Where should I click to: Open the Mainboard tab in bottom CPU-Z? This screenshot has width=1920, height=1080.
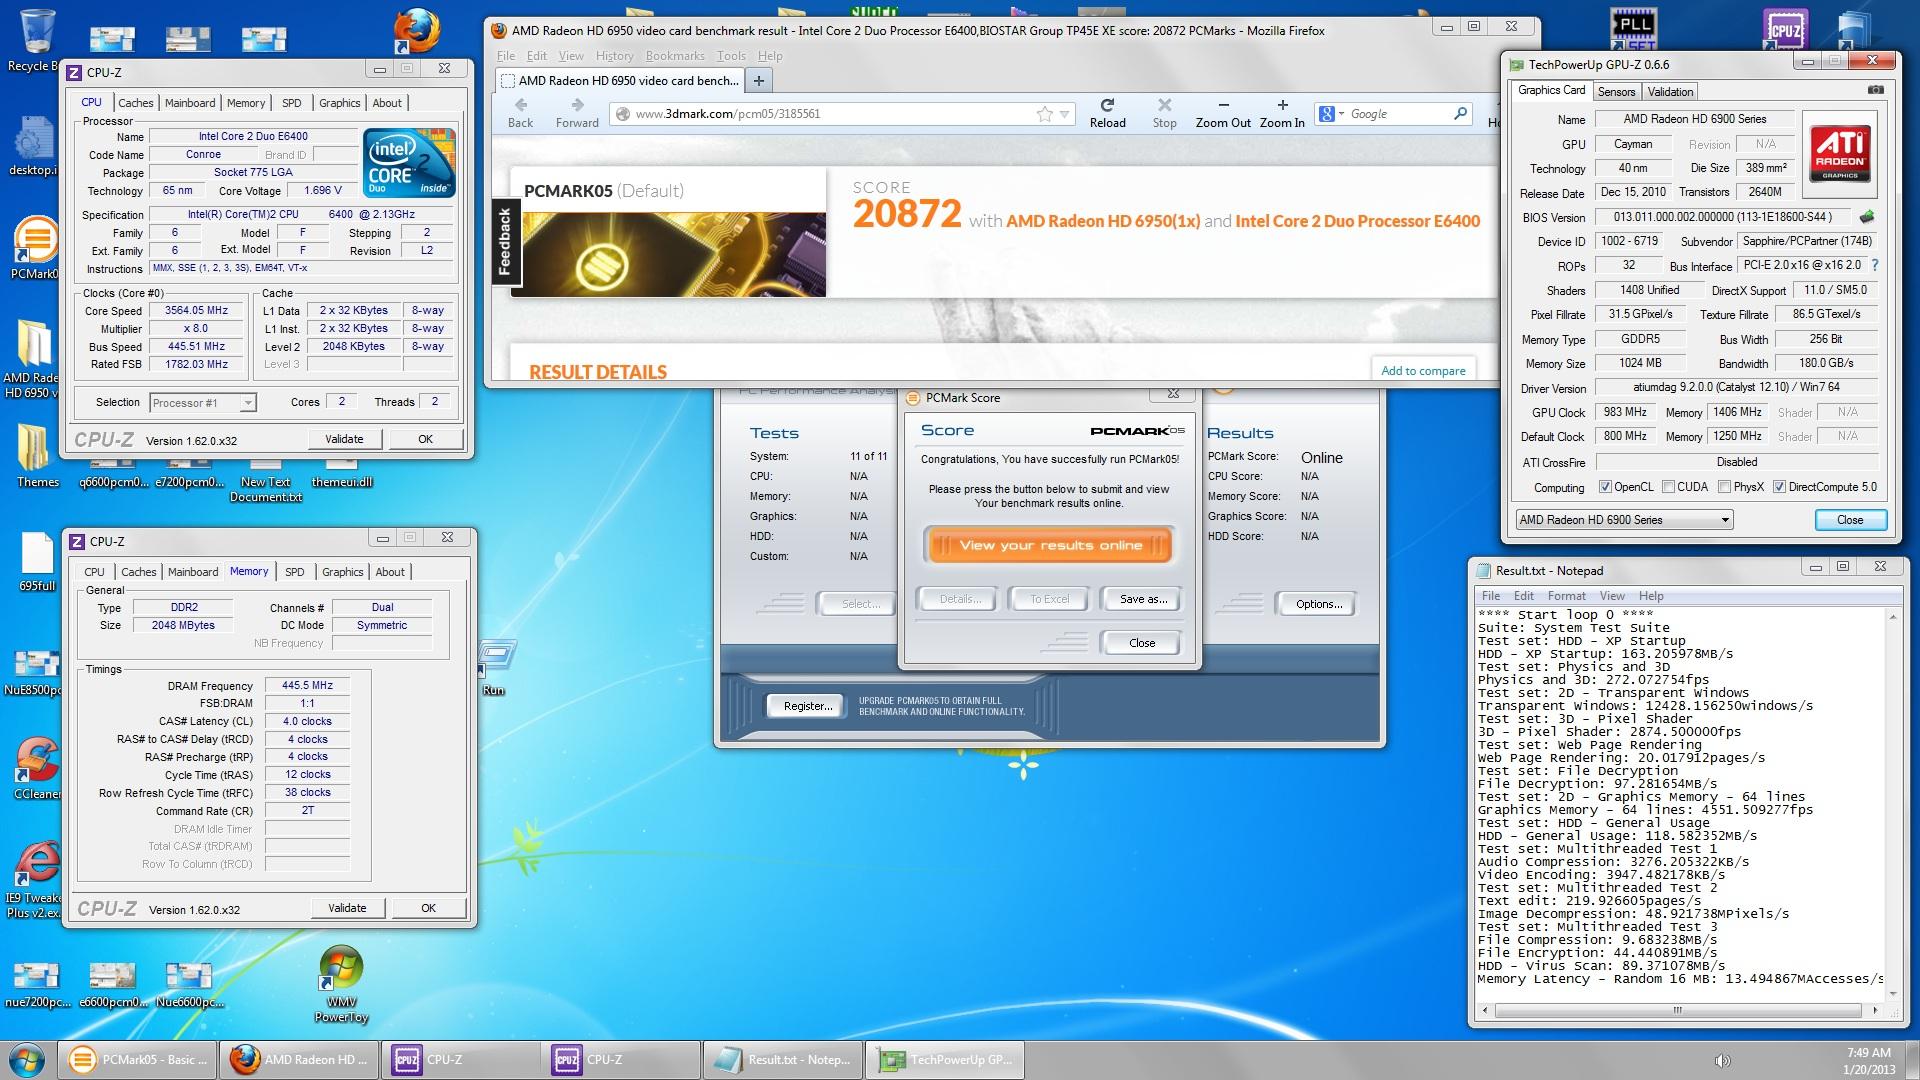pos(193,572)
